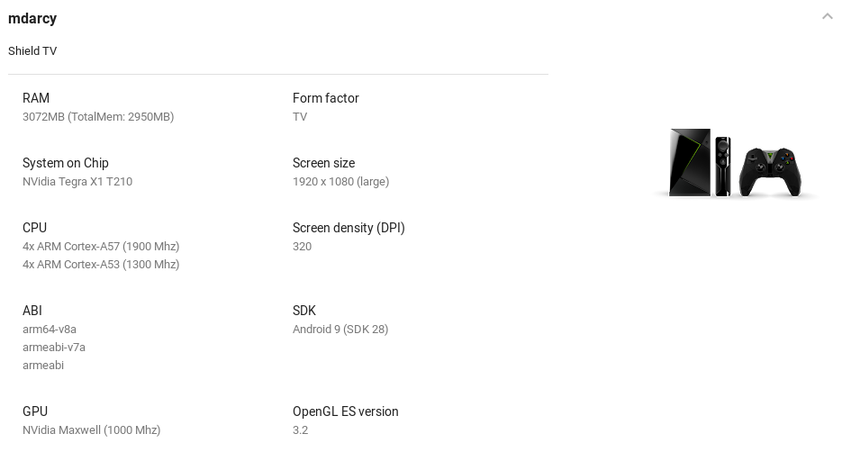Screen dimensions: 850x461
Task: Click the ARM Cortex-A53 CPU line
Action: pos(101,265)
